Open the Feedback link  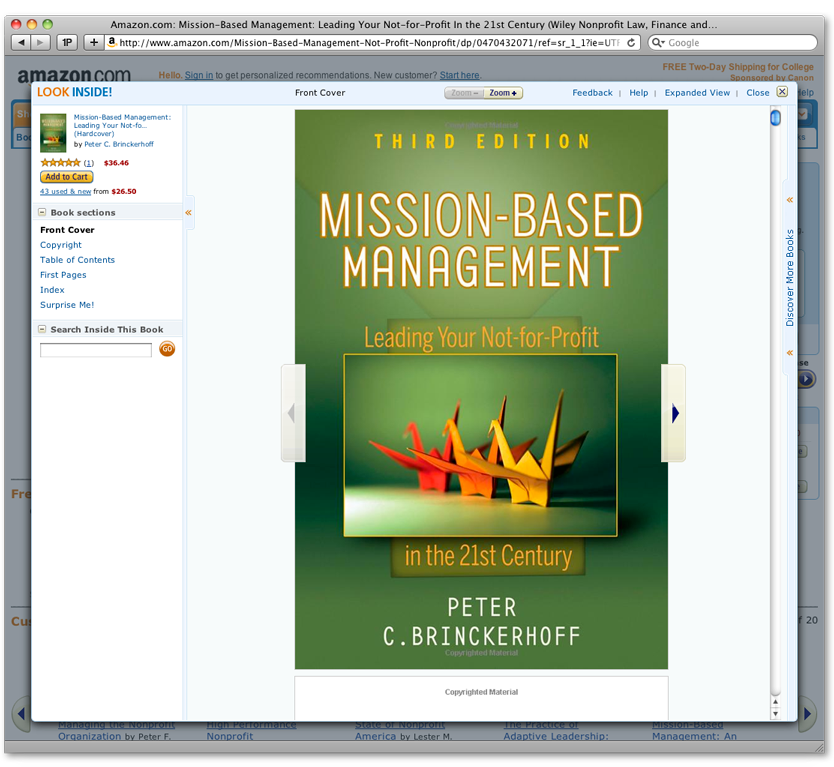(x=593, y=93)
